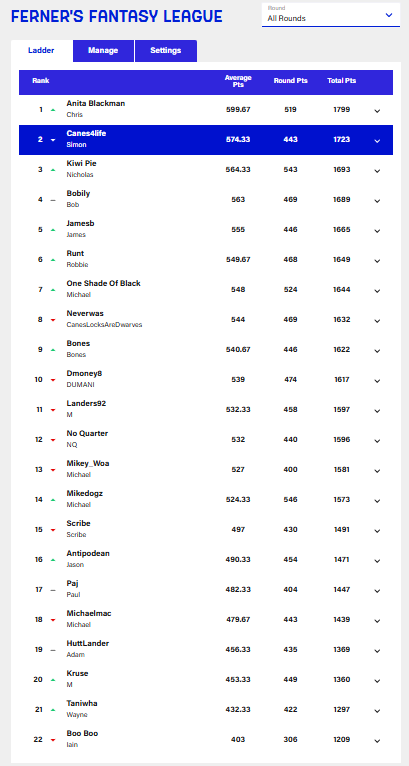Click the Round Pts column header

(x=291, y=81)
